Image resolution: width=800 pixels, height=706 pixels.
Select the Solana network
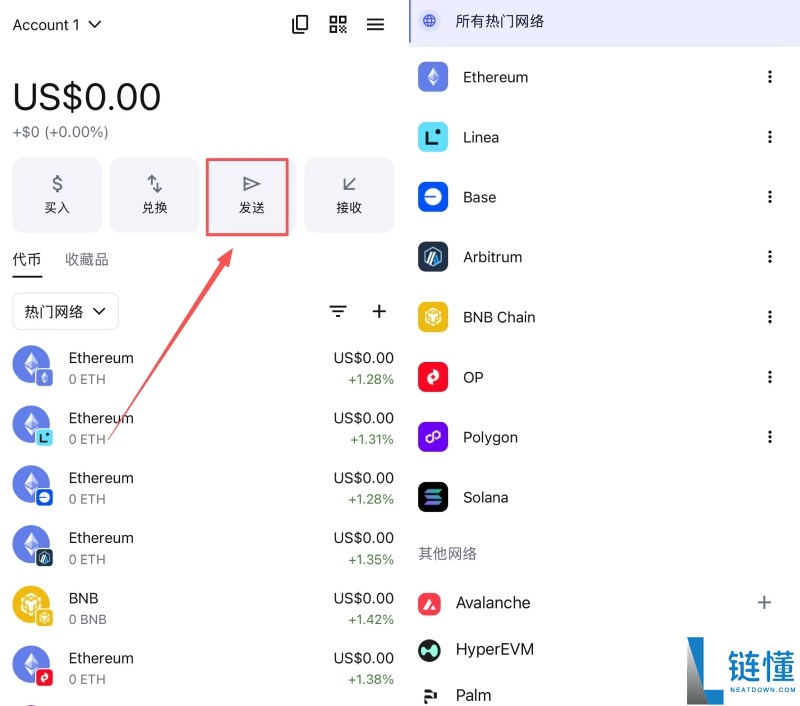point(605,497)
